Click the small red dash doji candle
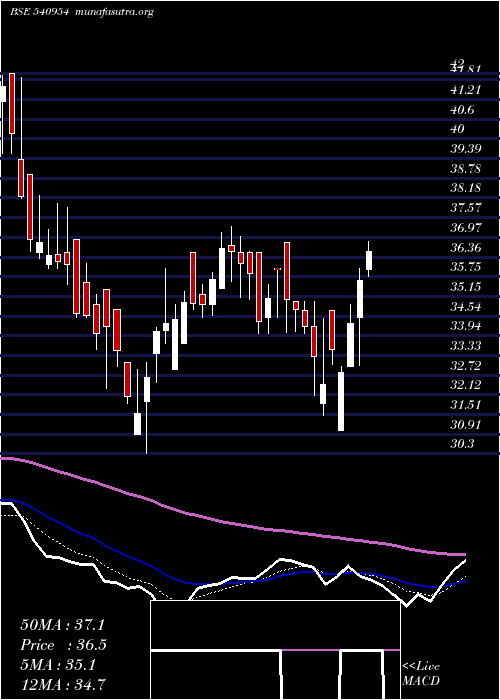This screenshot has width=500, height=700. coord(278,269)
